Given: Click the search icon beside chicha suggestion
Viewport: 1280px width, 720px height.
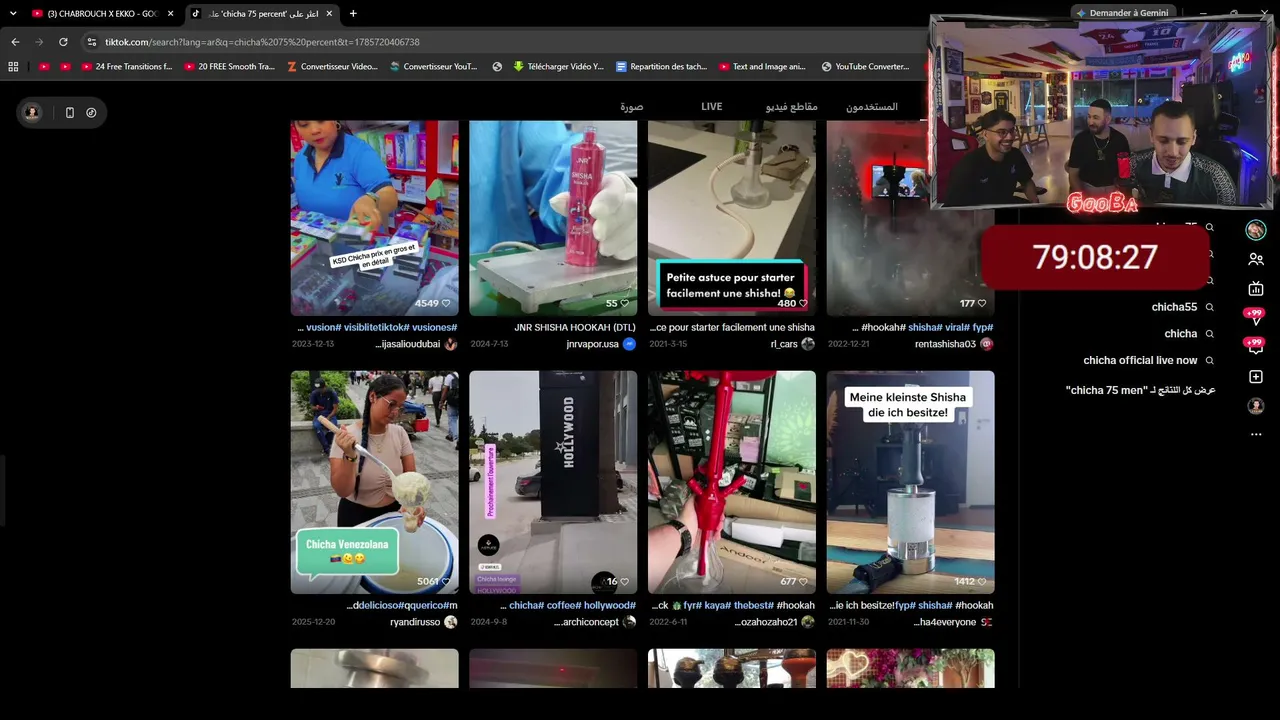Looking at the screenshot, I should pyautogui.click(x=1209, y=334).
